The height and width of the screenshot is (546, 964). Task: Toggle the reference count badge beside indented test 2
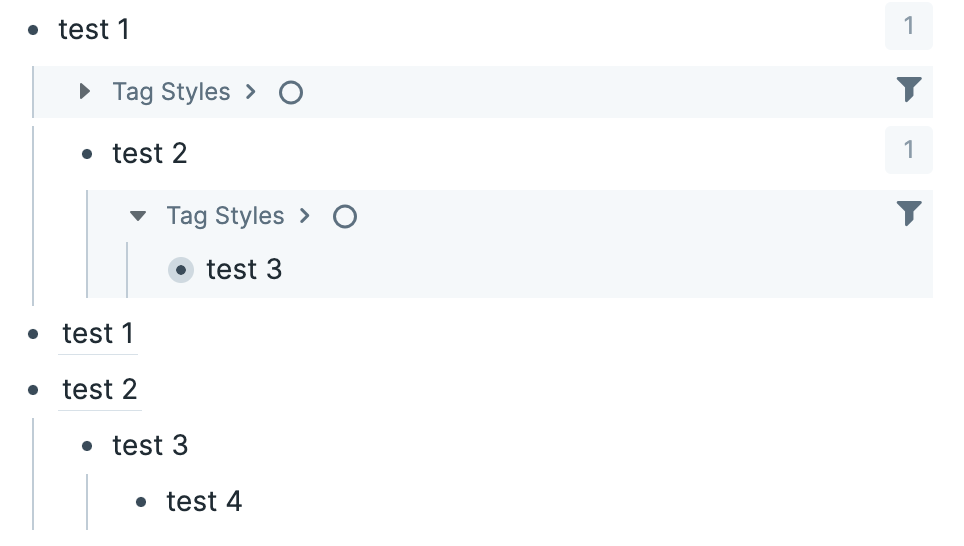click(908, 150)
